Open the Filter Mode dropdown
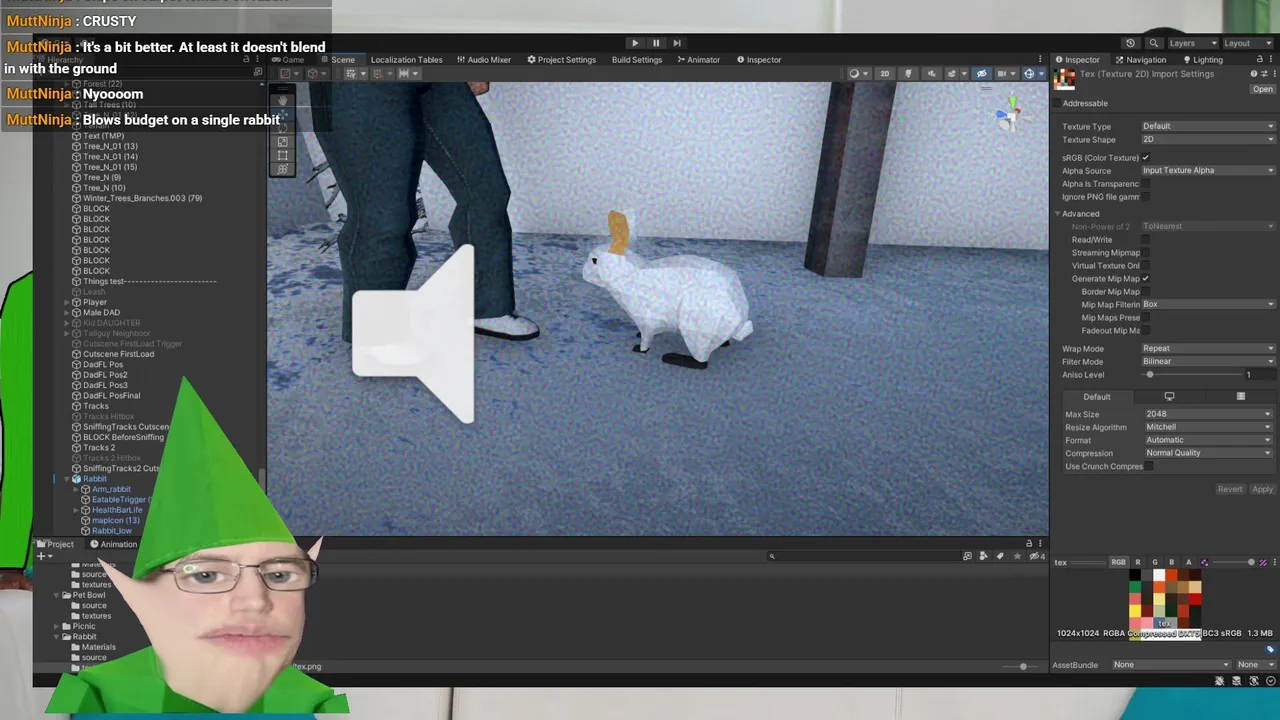Viewport: 1280px width, 720px height. [x=1208, y=361]
